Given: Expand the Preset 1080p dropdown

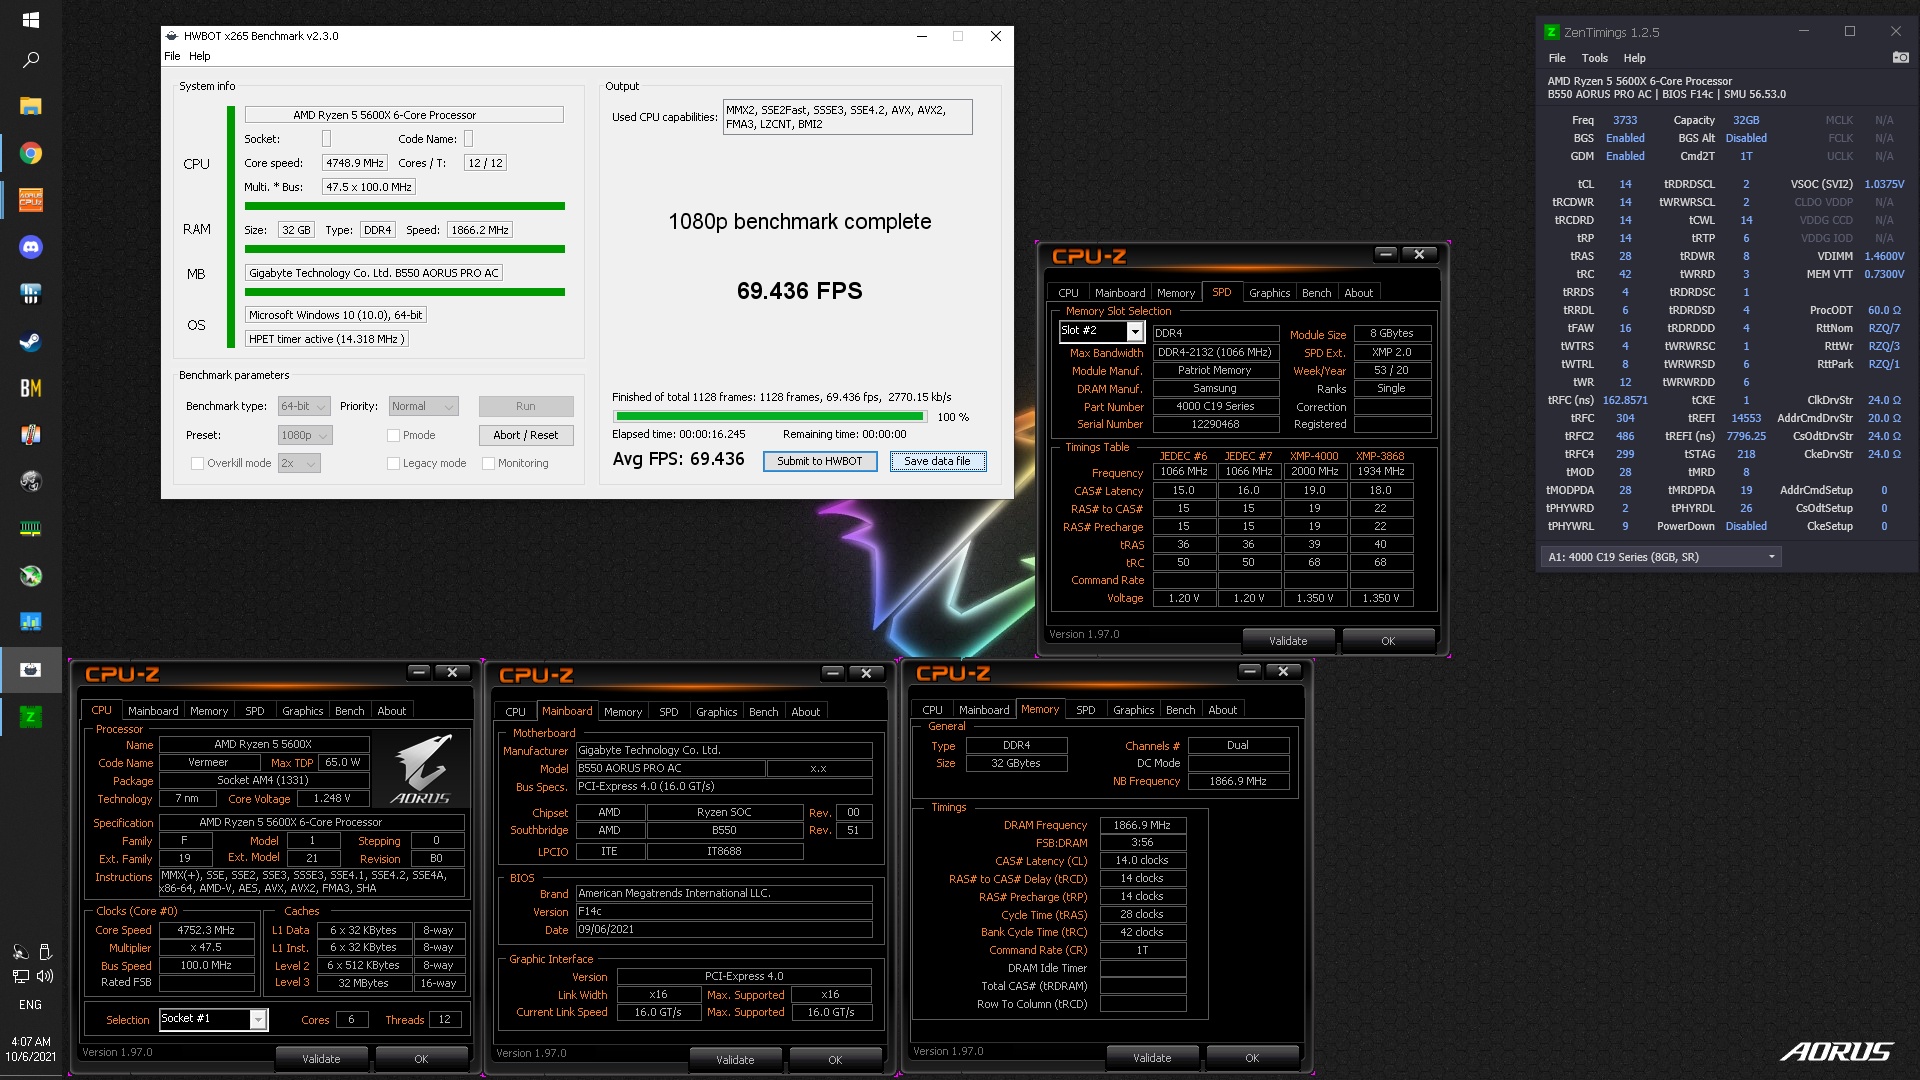Looking at the screenshot, I should pyautogui.click(x=305, y=435).
